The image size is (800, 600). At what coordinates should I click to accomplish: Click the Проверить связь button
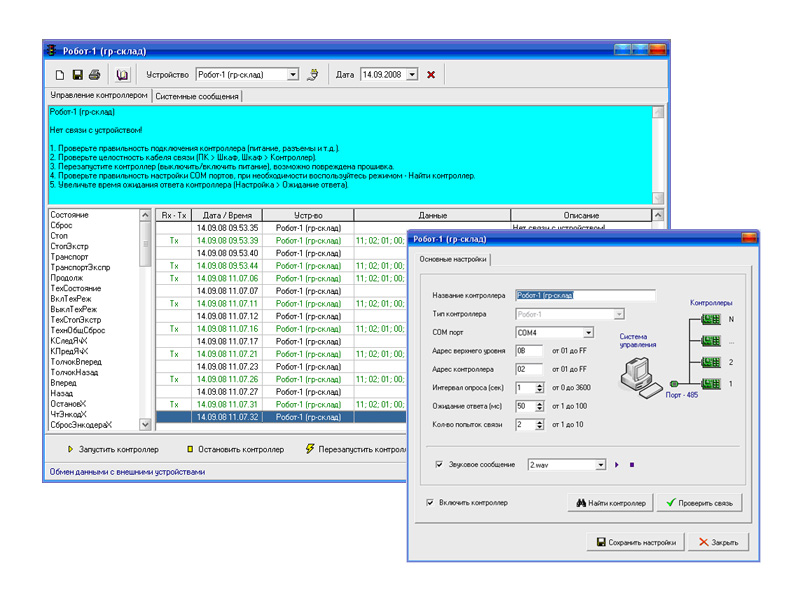coord(700,503)
